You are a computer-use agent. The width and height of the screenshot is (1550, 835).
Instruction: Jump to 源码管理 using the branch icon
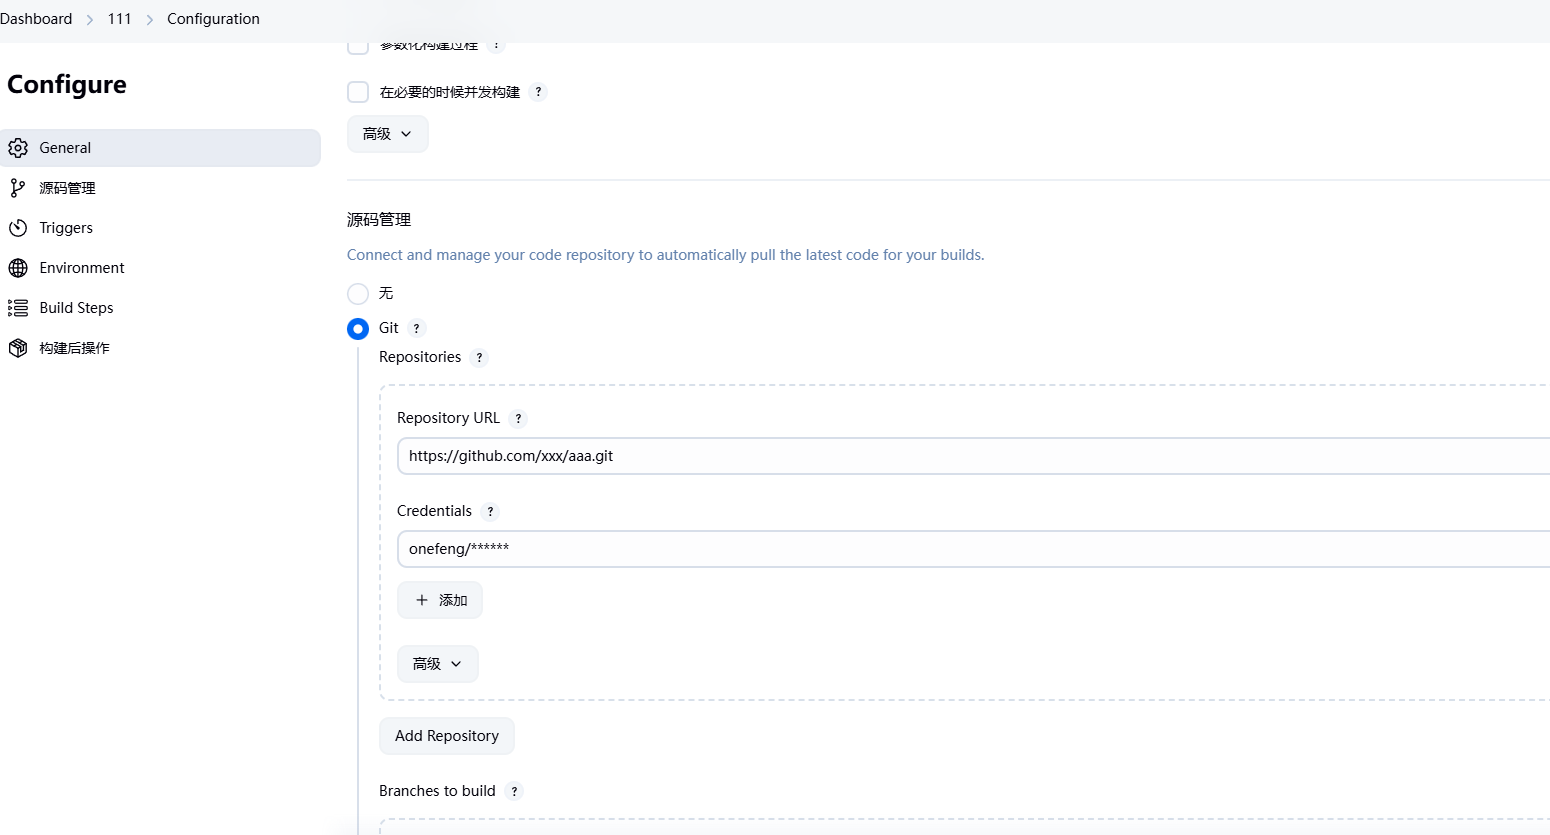click(18, 188)
